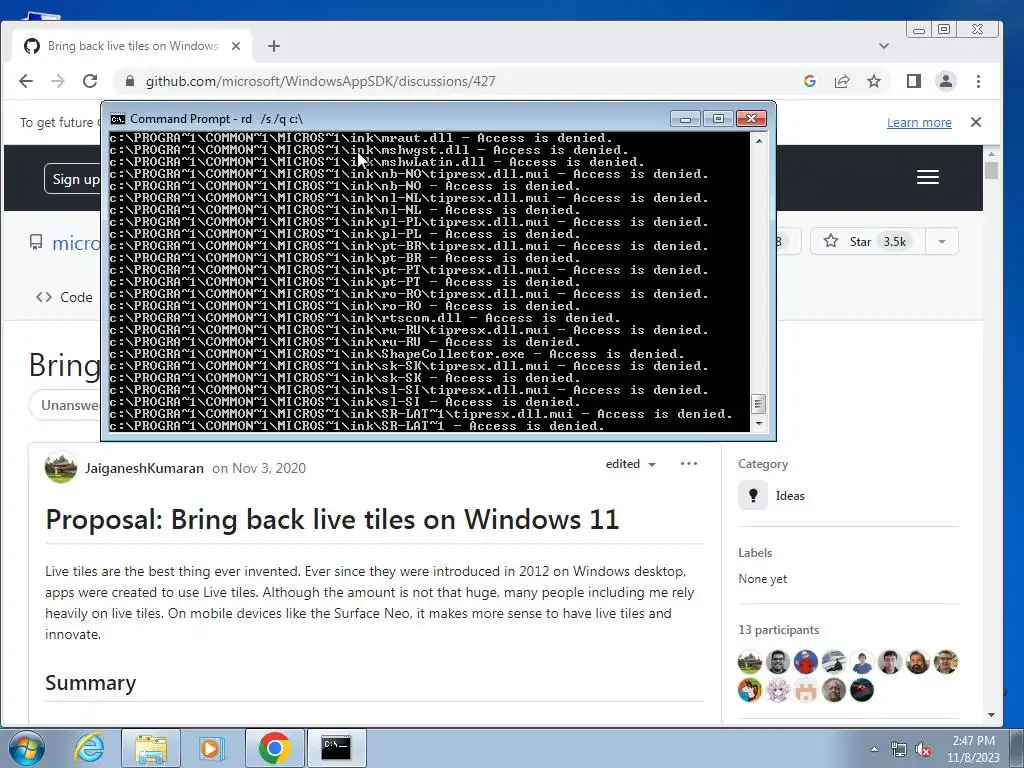
Task: Expand the Star list dropdown
Action: 942,242
